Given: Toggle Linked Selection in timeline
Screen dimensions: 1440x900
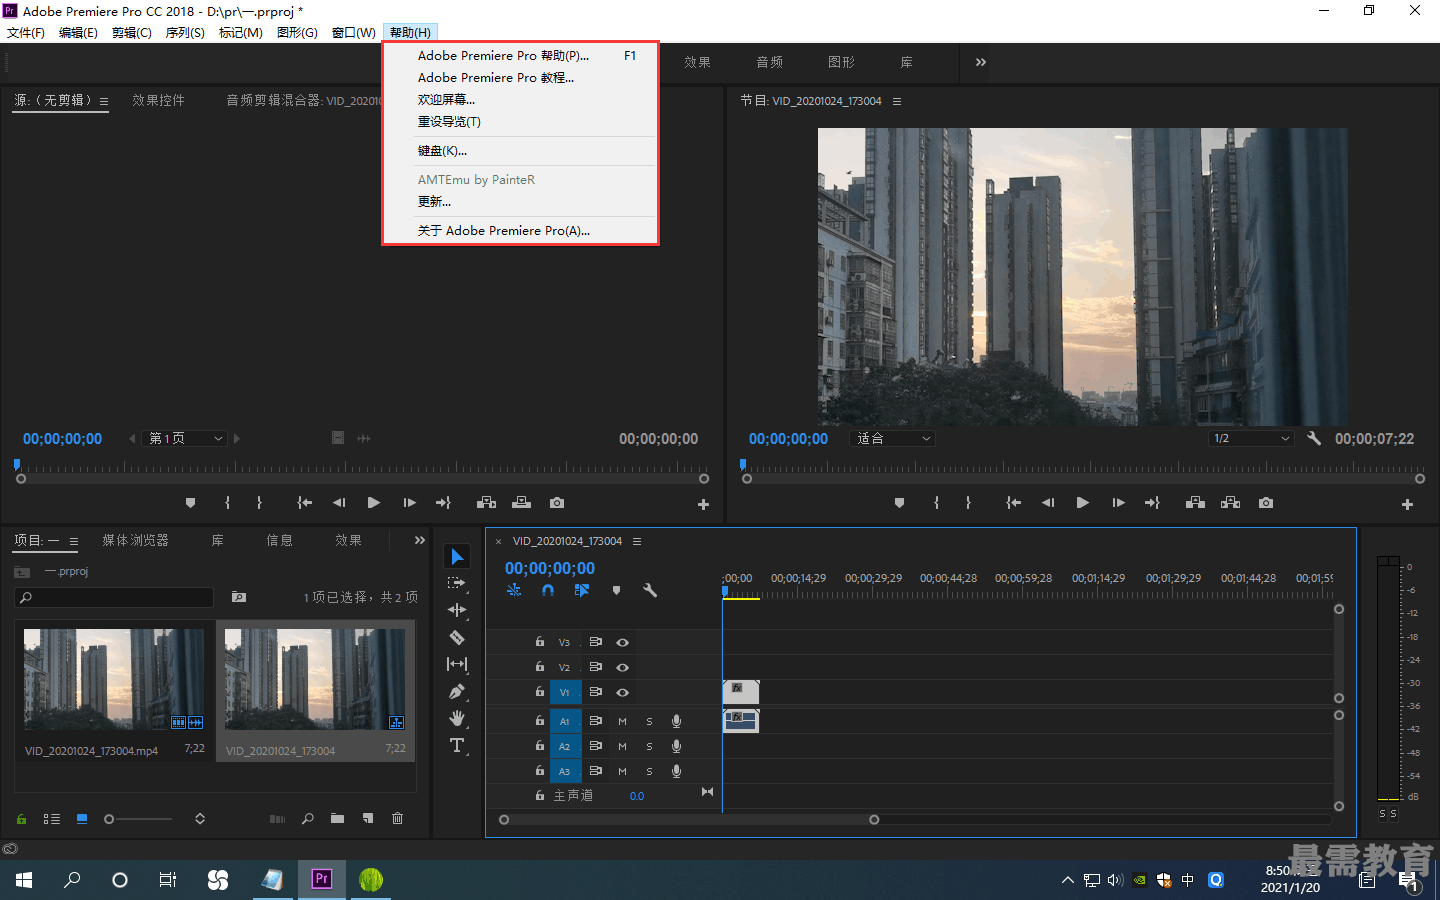Looking at the screenshot, I should click(x=582, y=591).
